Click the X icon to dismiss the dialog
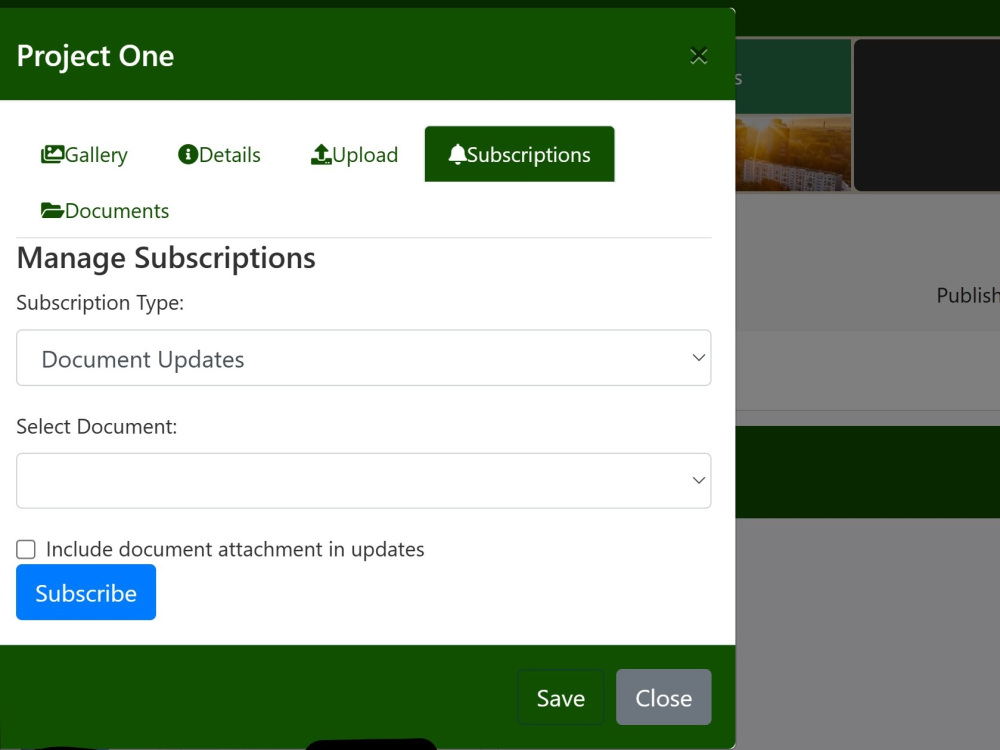 point(698,56)
